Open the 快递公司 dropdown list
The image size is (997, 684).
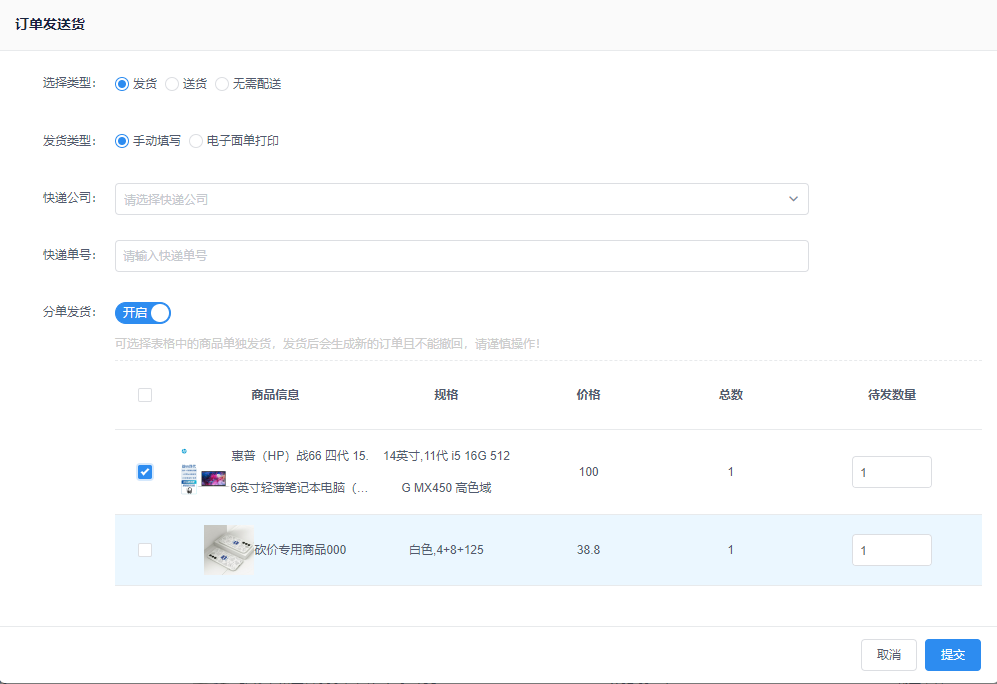pyautogui.click(x=460, y=199)
